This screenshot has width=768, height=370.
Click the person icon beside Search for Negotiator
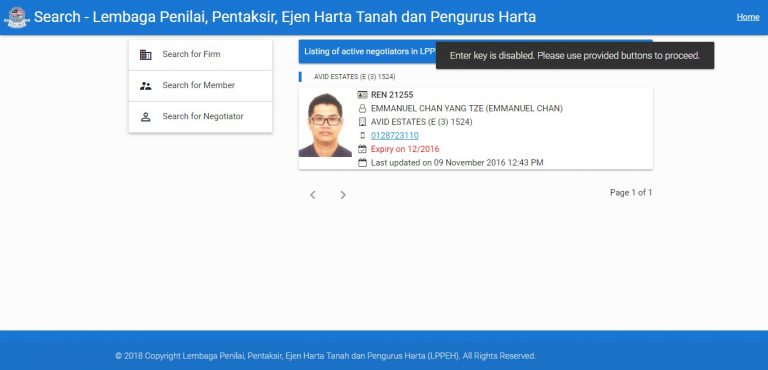click(145, 117)
